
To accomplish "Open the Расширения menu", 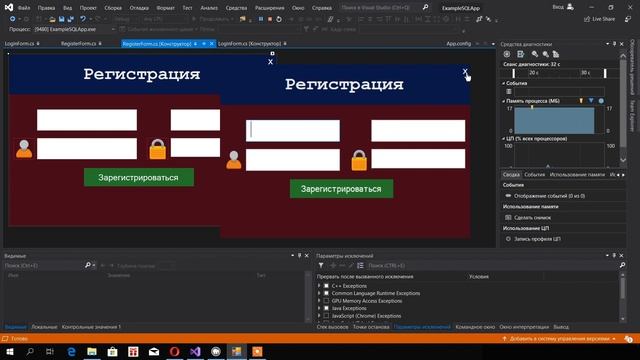I will click(x=269, y=8).
